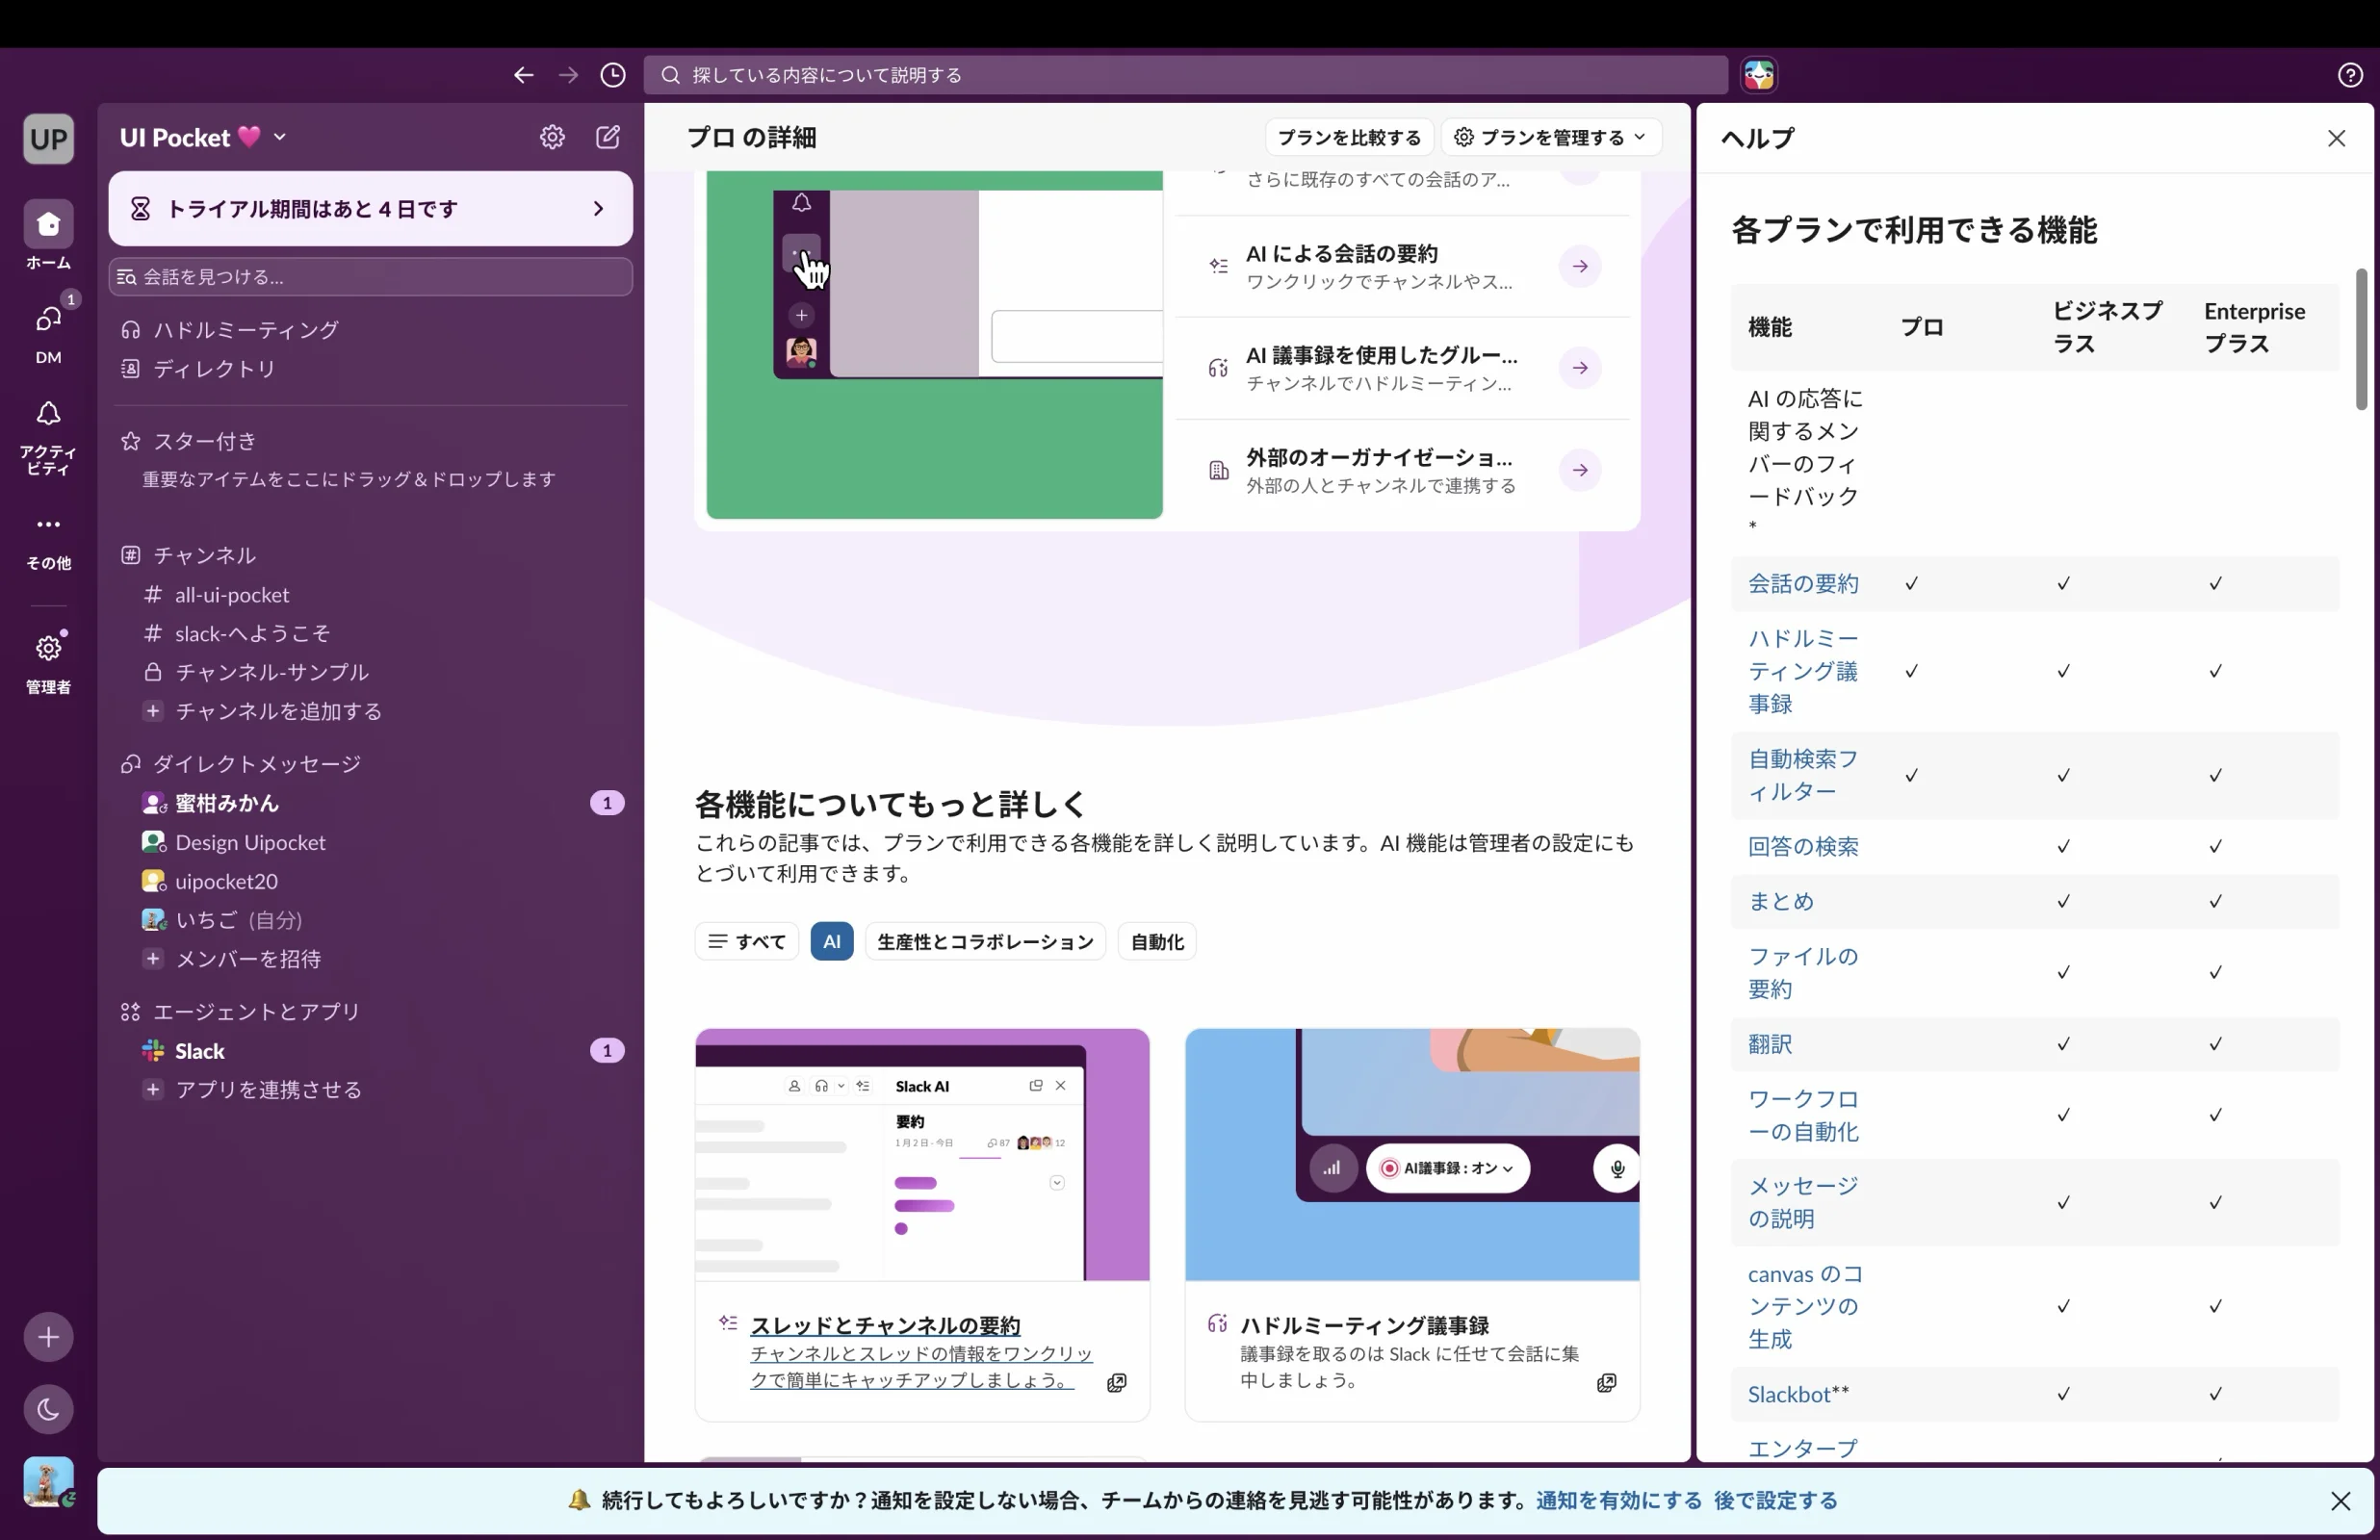Open the history clock icon
The height and width of the screenshot is (1540, 2380).
point(613,75)
